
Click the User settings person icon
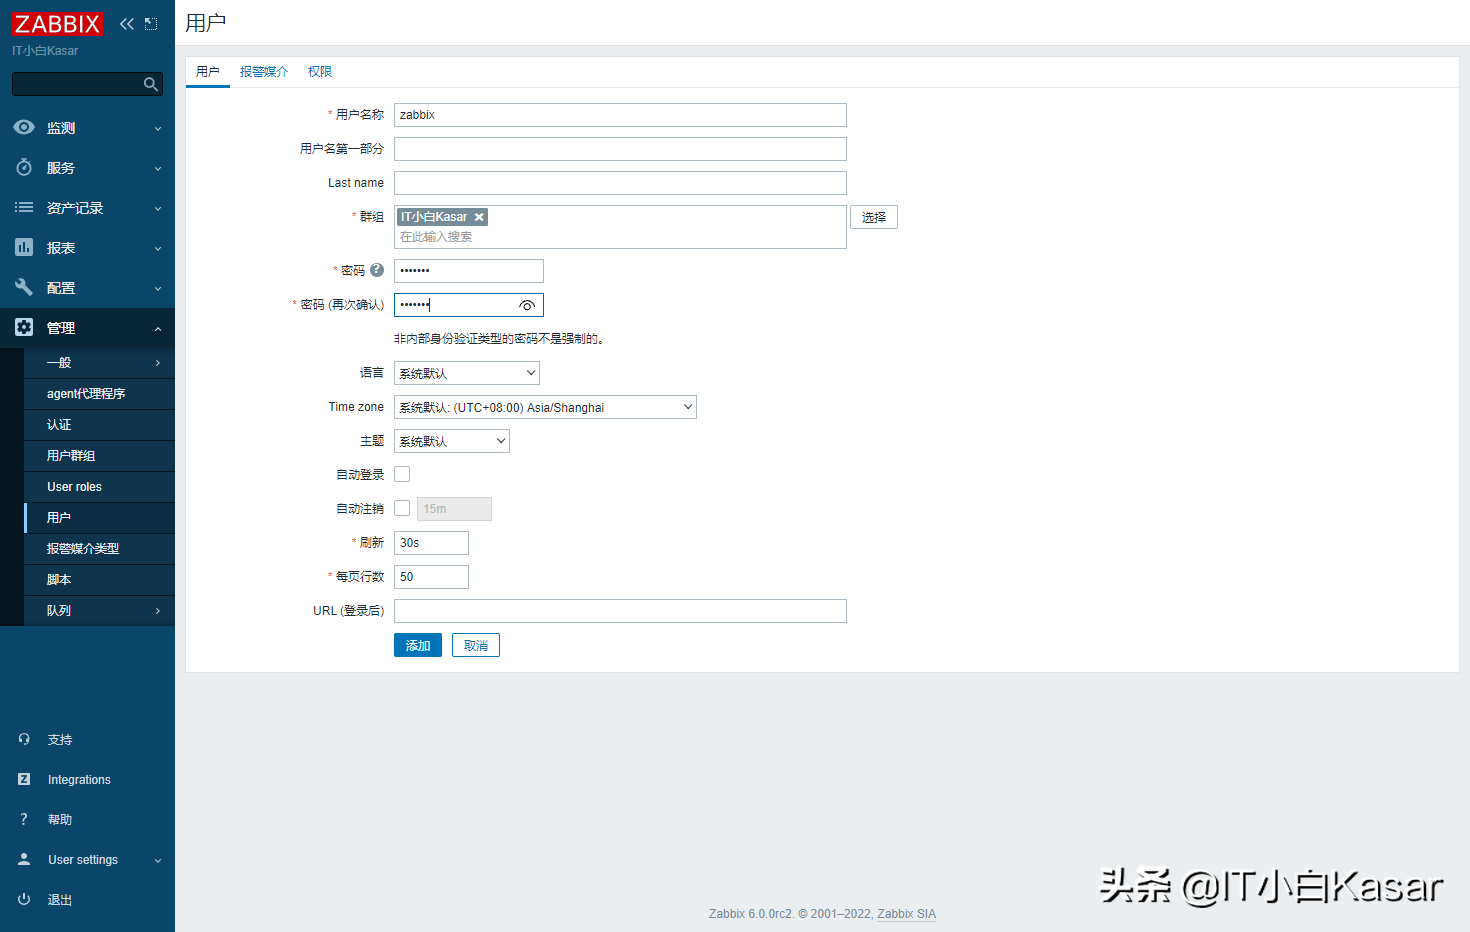coord(24,859)
